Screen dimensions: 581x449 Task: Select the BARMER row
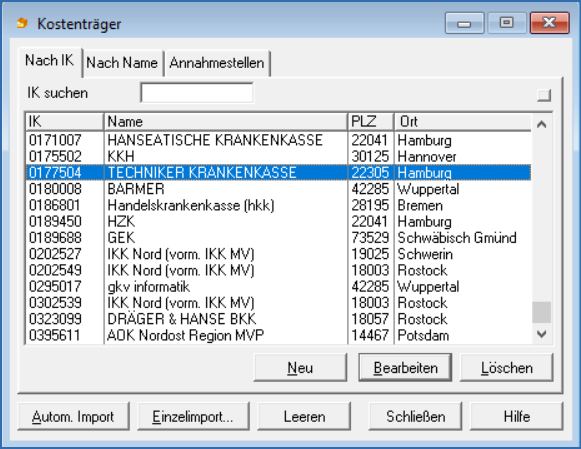pos(278,189)
